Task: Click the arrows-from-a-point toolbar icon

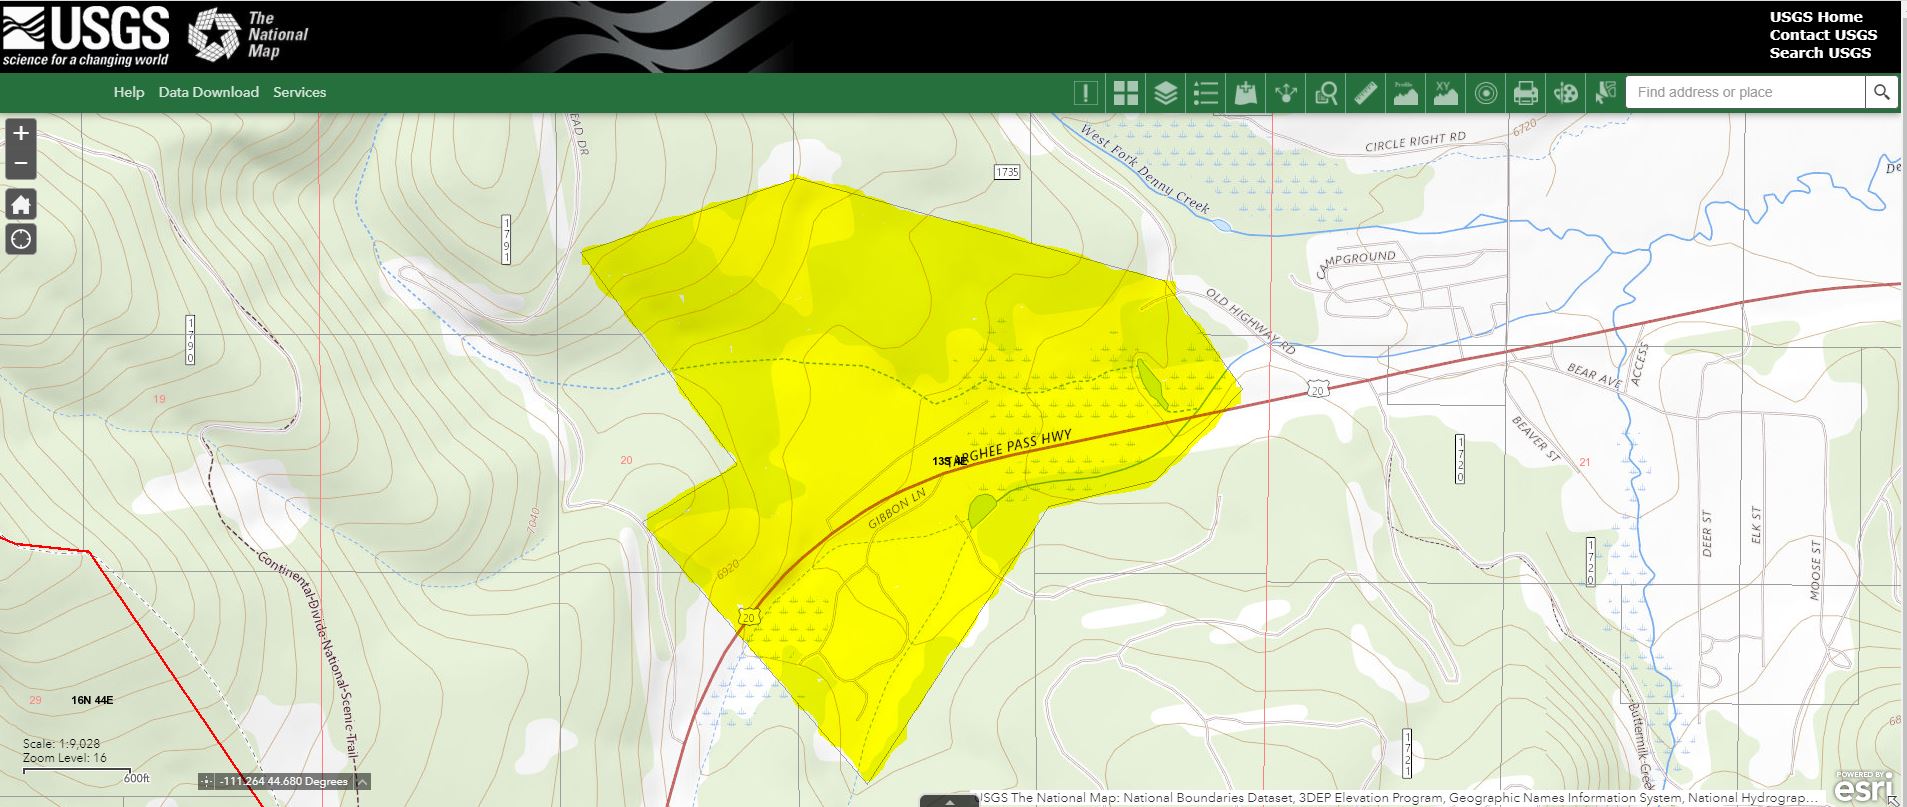Action: coord(1286,93)
